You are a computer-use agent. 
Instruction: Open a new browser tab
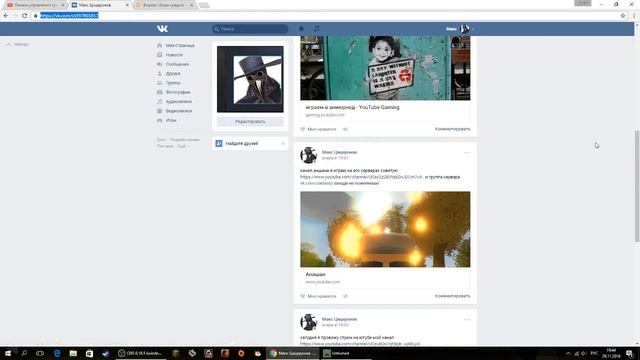click(x=204, y=5)
